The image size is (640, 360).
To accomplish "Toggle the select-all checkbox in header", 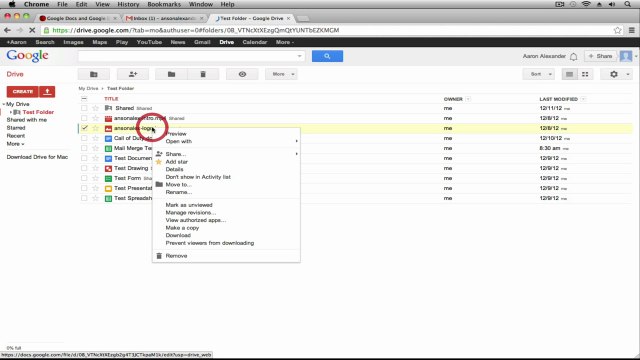I will tap(84, 99).
